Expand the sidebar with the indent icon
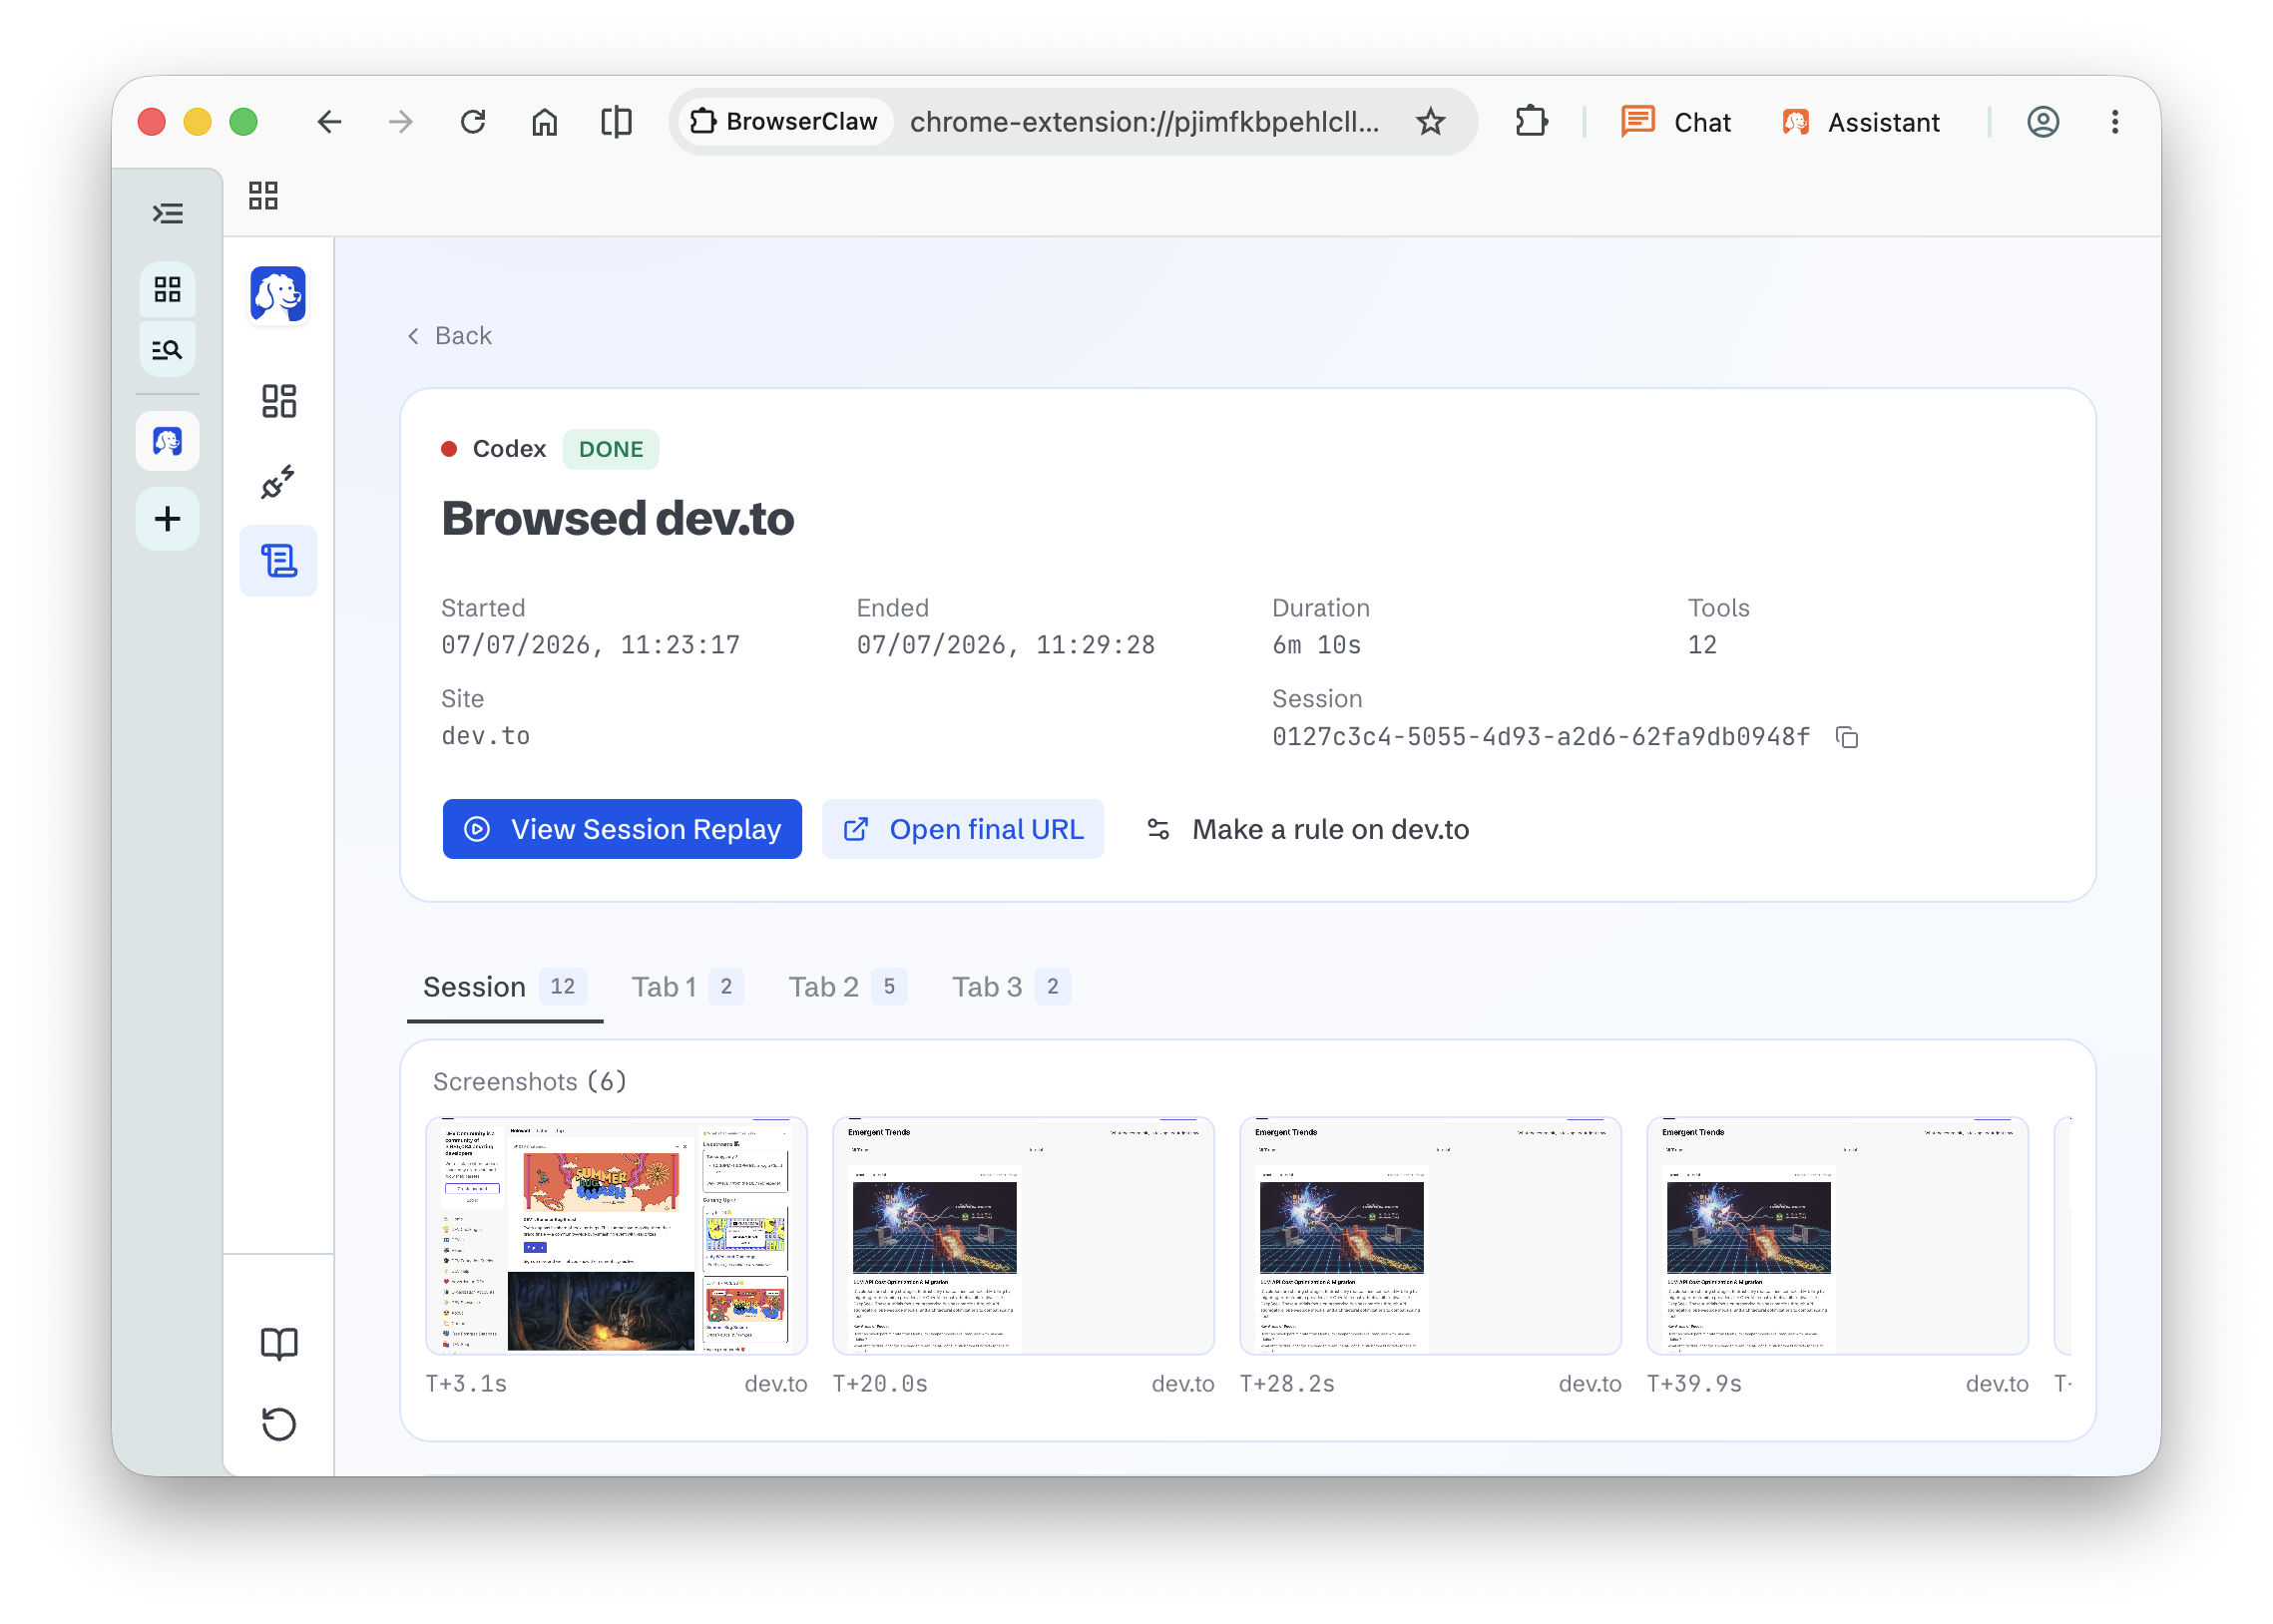 pos(168,213)
